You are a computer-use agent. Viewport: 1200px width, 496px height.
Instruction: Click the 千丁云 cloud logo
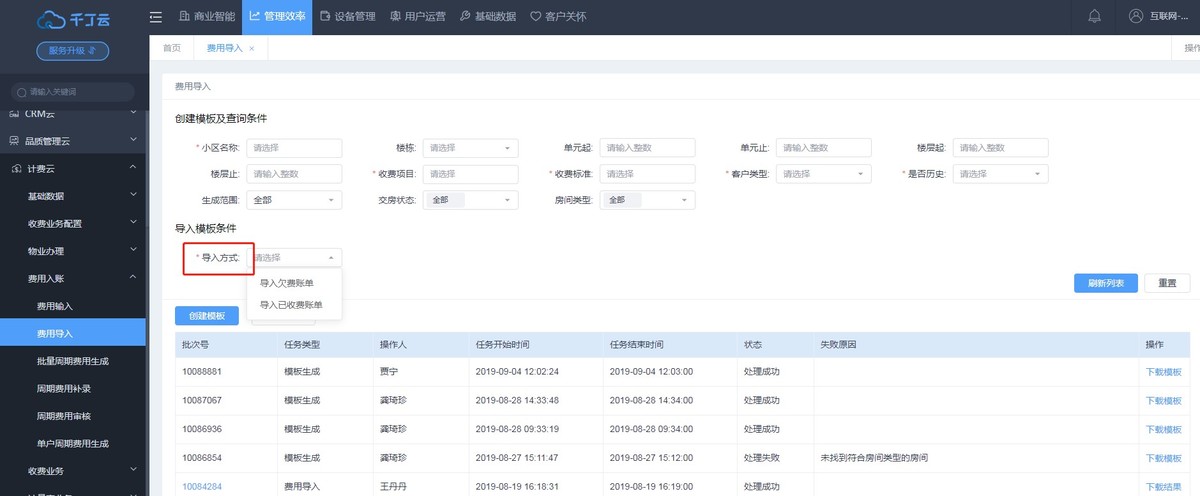point(73,19)
